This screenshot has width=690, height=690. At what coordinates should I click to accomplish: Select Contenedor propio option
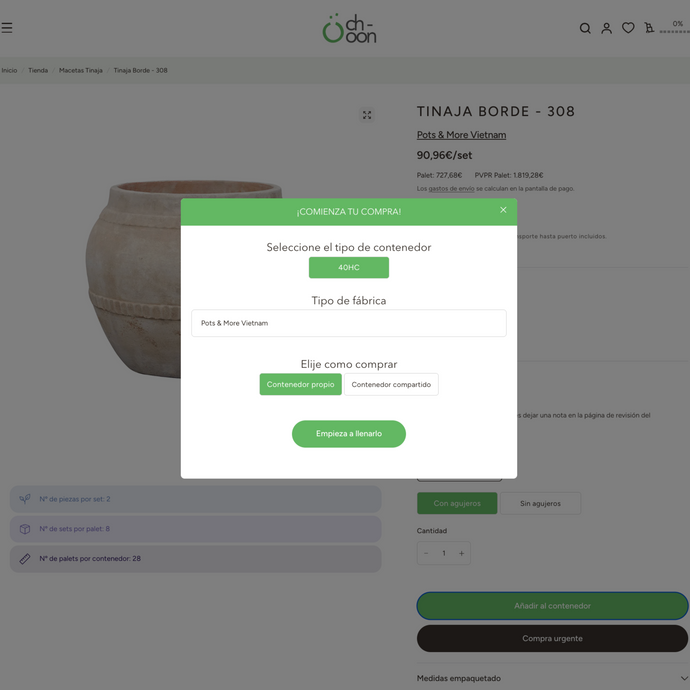pos(301,384)
